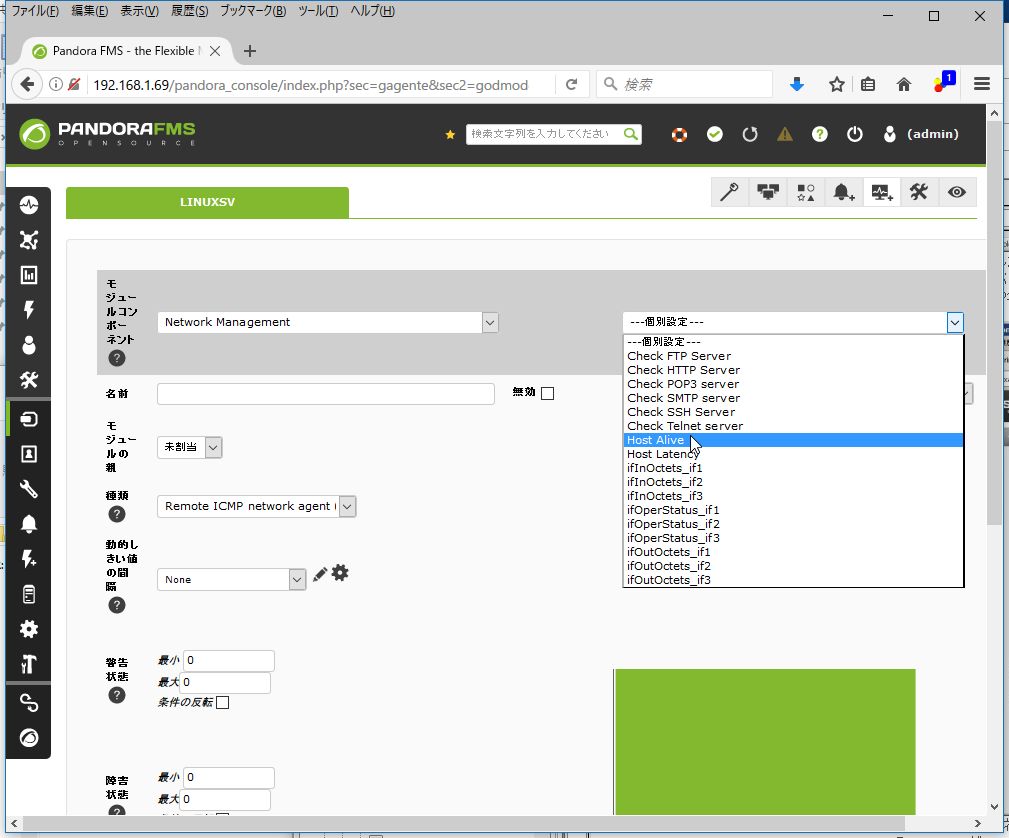Click the autorefresh header icon
Image resolution: width=1009 pixels, height=838 pixels.
750,135
